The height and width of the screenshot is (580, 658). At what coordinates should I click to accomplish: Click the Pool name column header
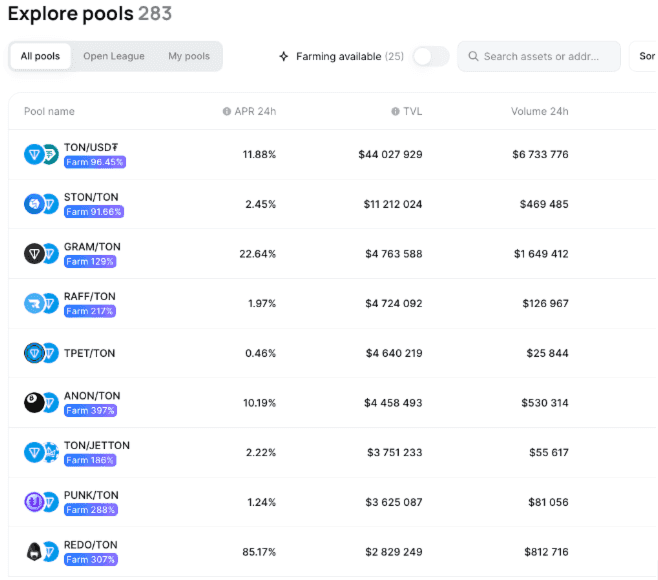(49, 111)
